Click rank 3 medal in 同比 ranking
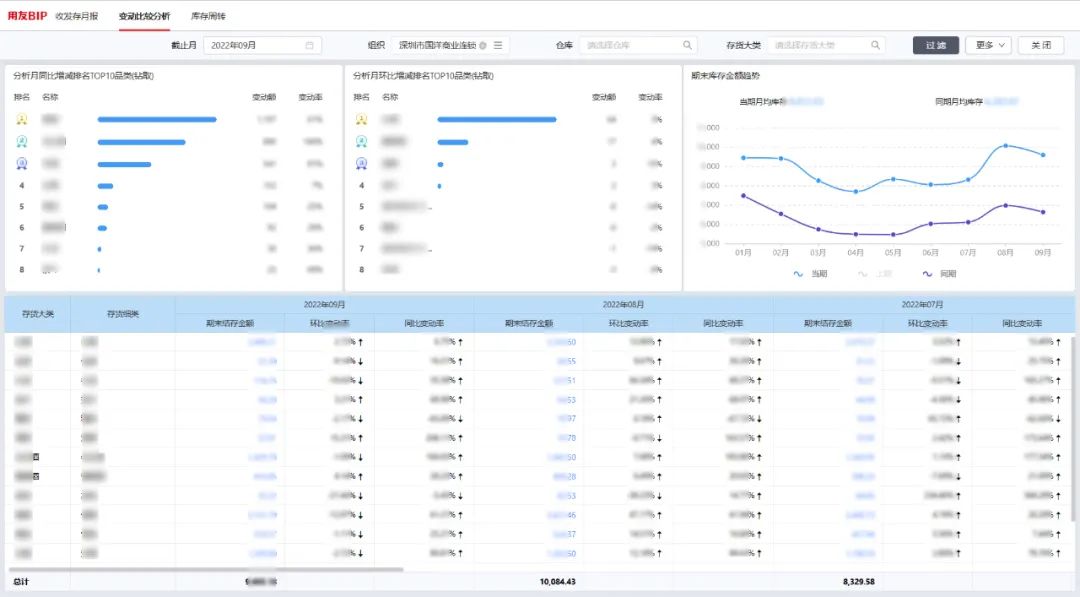The image size is (1080, 597). (x=22, y=164)
